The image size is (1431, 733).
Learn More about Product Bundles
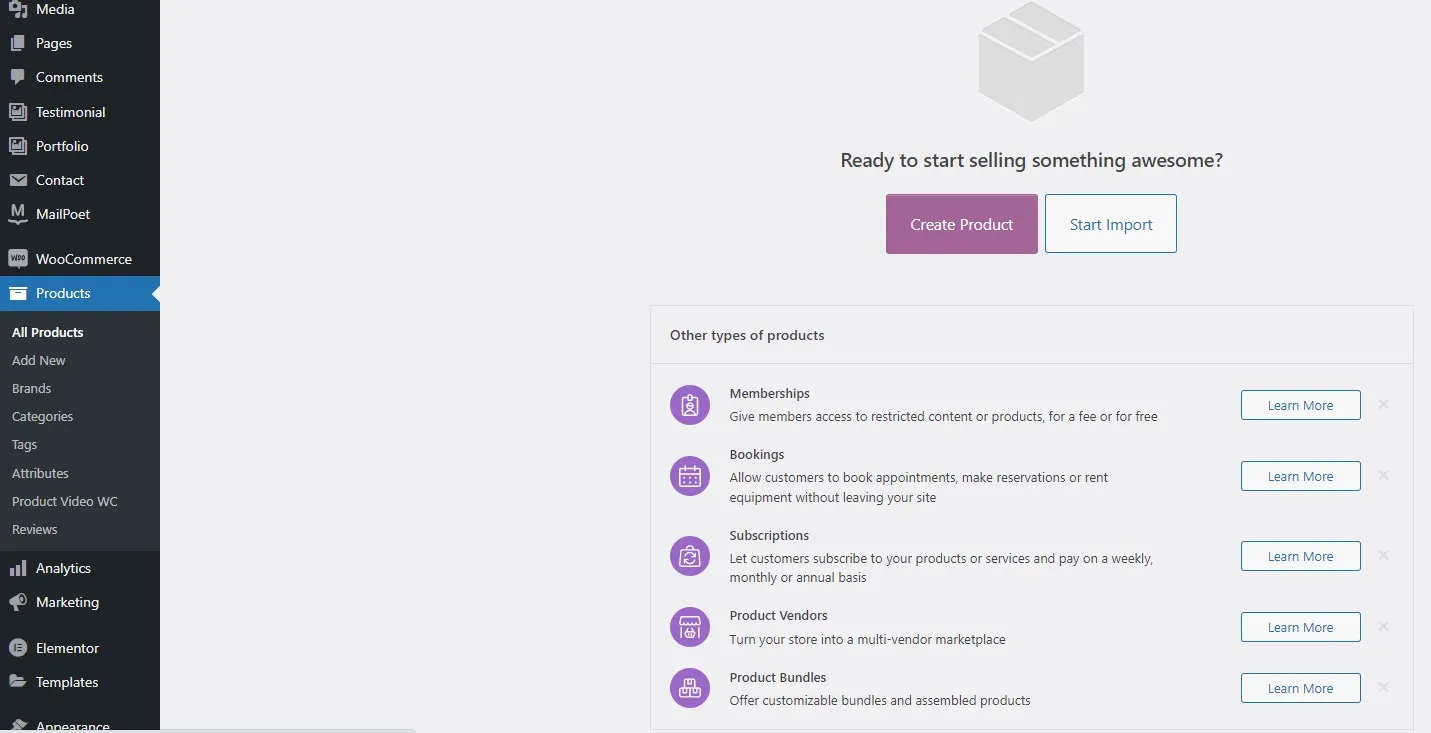1301,688
